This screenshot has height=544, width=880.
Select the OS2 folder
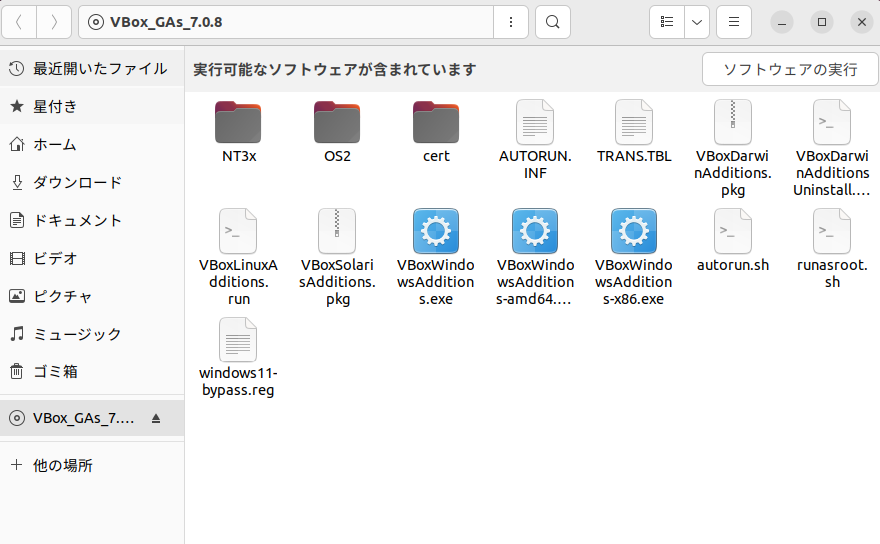pos(337,132)
